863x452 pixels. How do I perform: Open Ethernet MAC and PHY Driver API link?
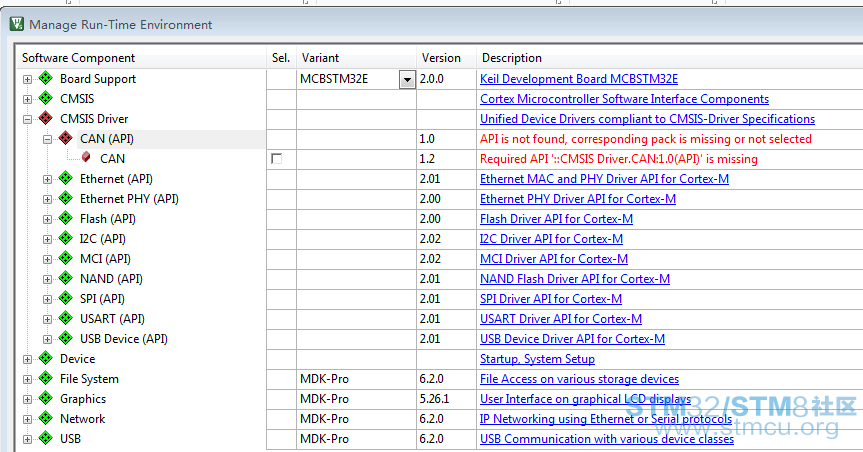(604, 178)
